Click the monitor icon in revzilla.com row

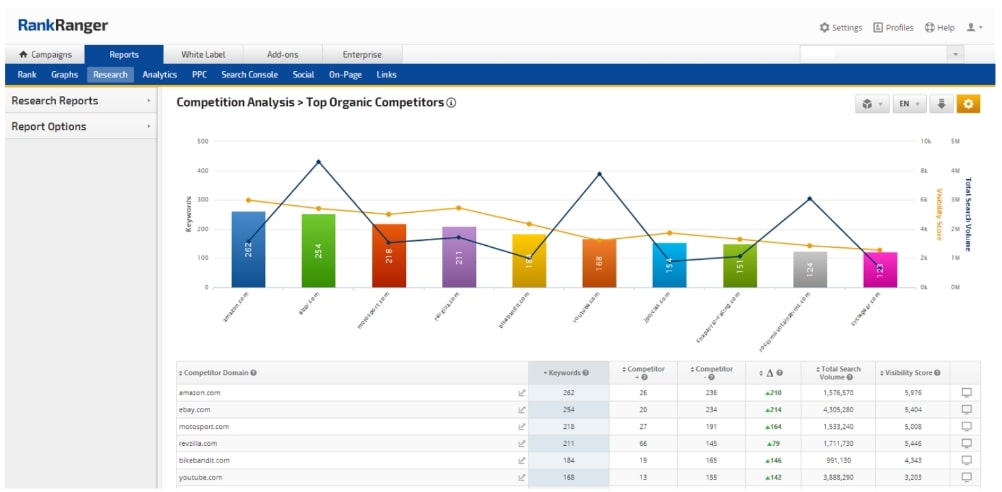point(966,443)
